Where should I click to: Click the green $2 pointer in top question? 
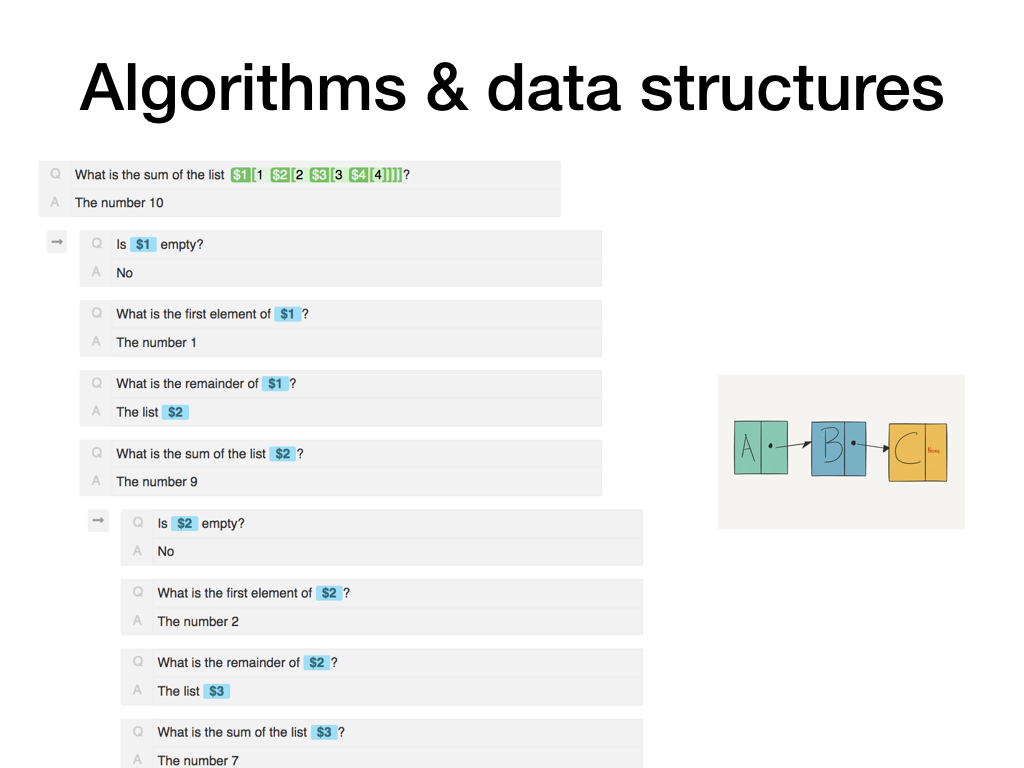pyautogui.click(x=280, y=175)
